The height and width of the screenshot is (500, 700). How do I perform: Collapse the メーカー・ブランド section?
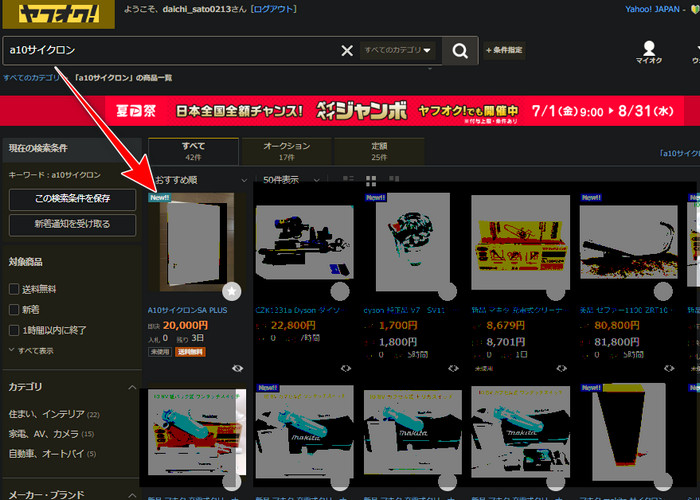(x=132, y=495)
